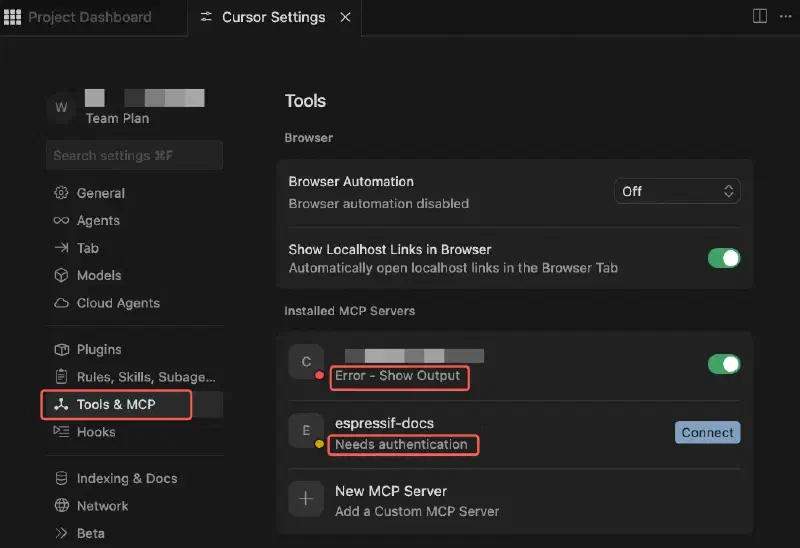Image resolution: width=800 pixels, height=548 pixels.
Task: Click the C server avatar icon
Action: coord(306,362)
